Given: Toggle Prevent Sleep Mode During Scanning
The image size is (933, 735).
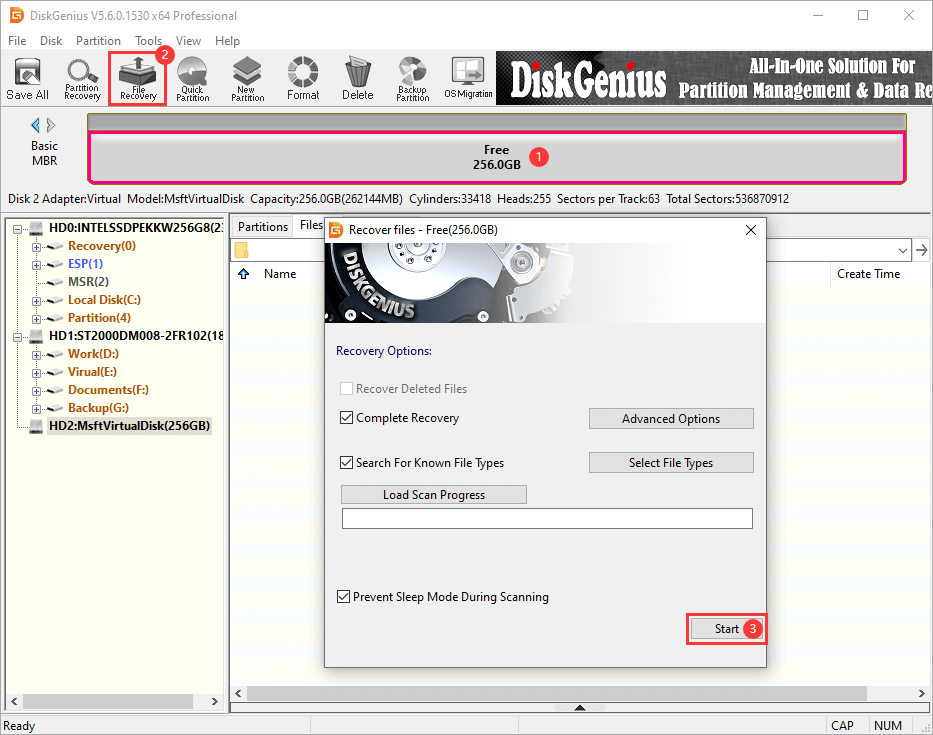Looking at the screenshot, I should pos(343,596).
